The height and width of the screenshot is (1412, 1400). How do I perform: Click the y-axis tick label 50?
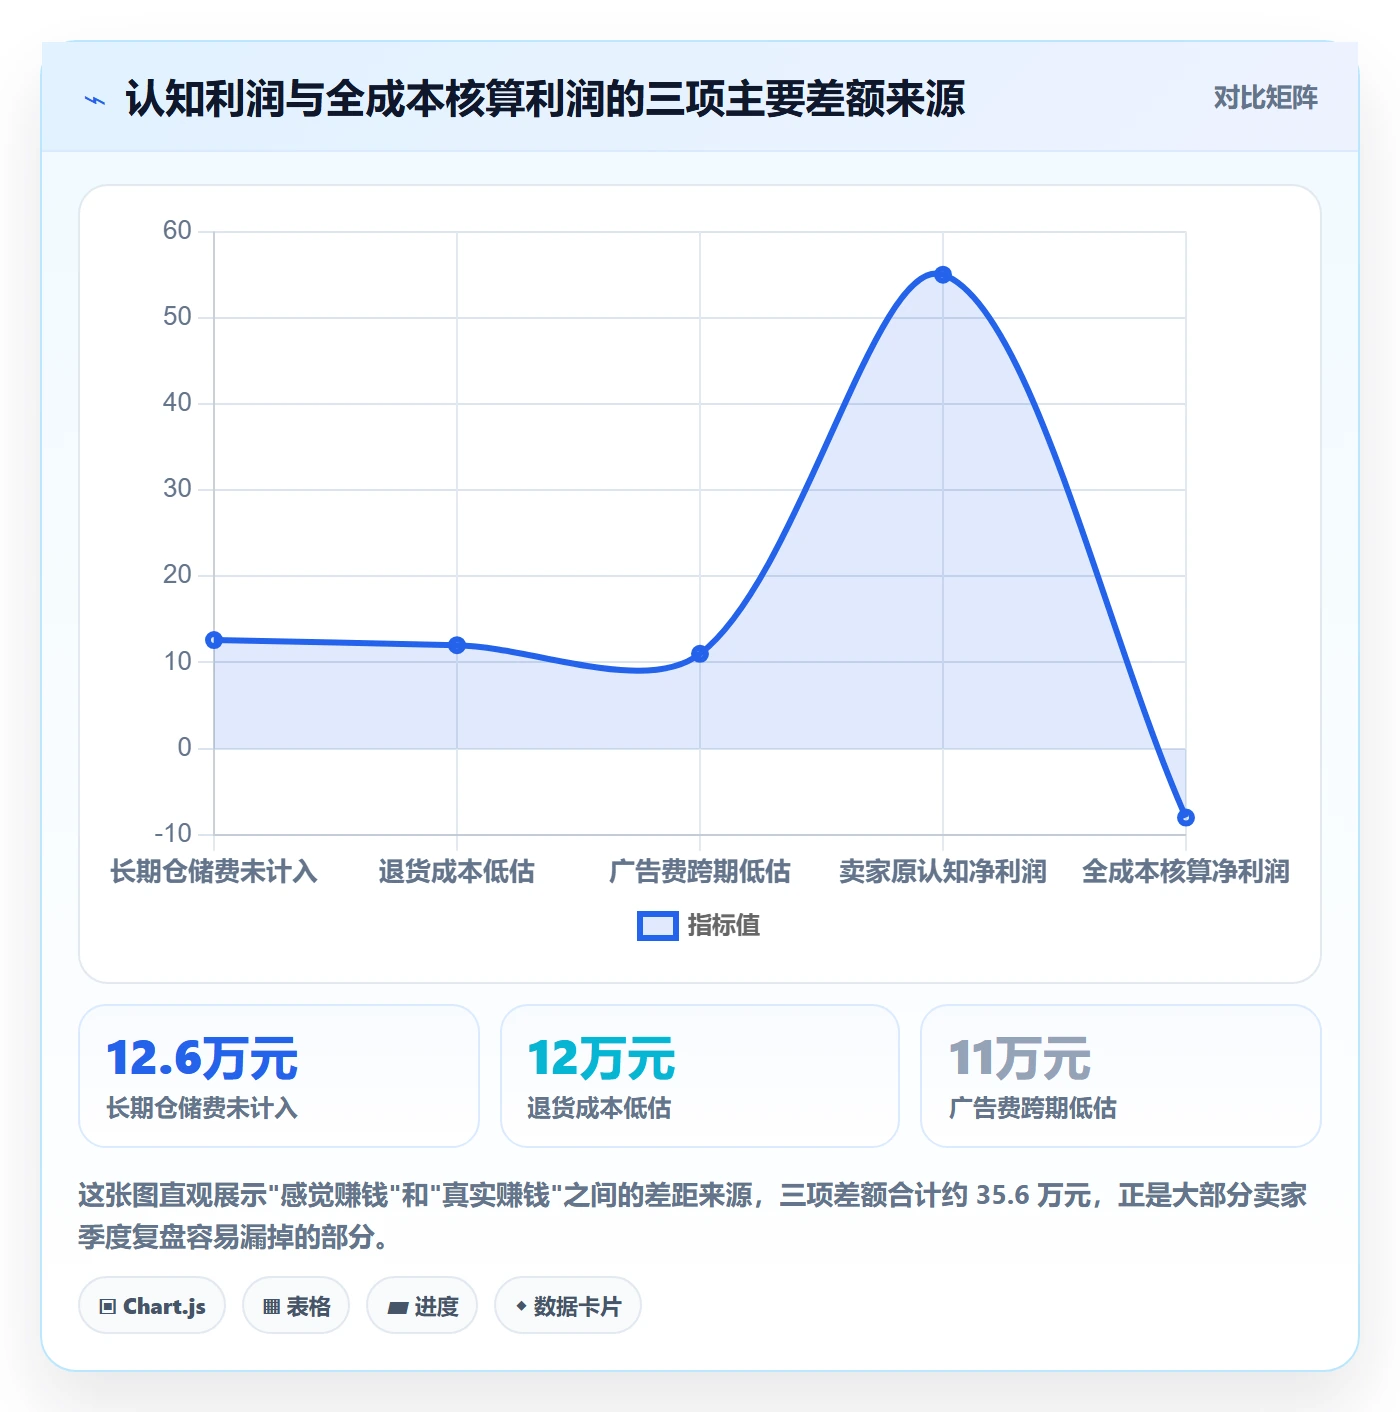click(177, 317)
